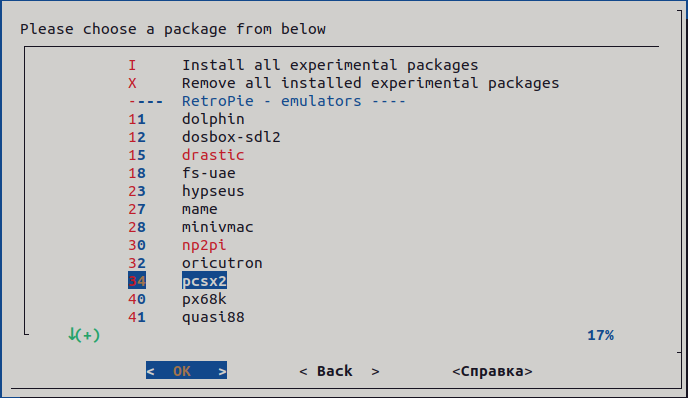
Task: Select Remove all installed experimental packages
Action: coord(371,83)
